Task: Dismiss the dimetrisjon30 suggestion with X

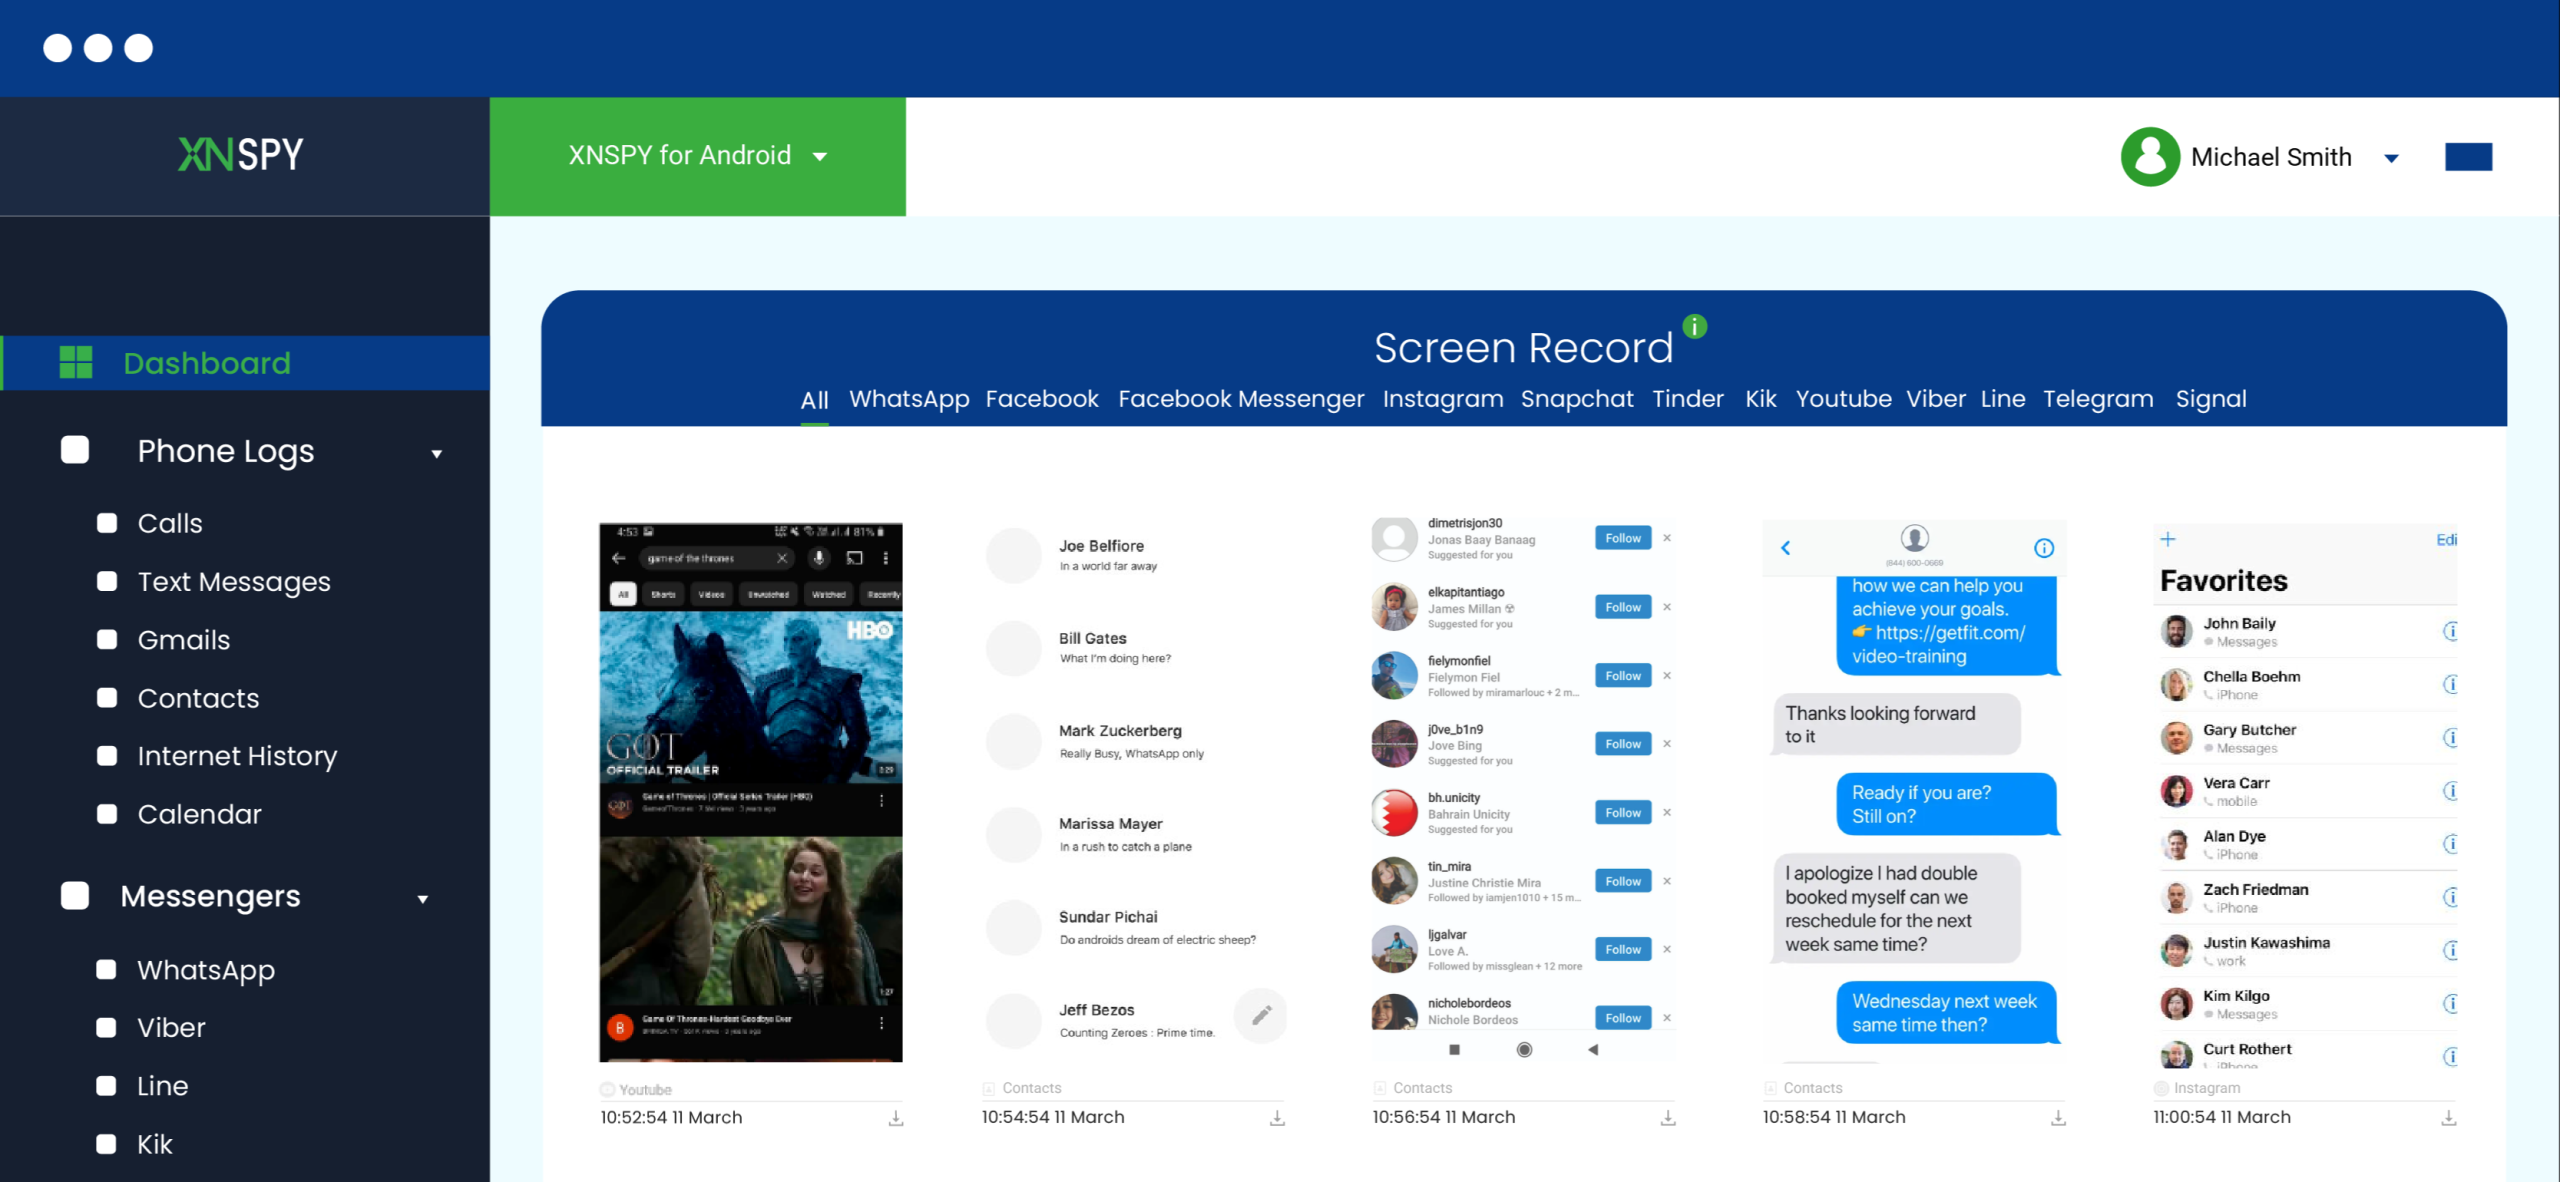Action: point(1667,538)
